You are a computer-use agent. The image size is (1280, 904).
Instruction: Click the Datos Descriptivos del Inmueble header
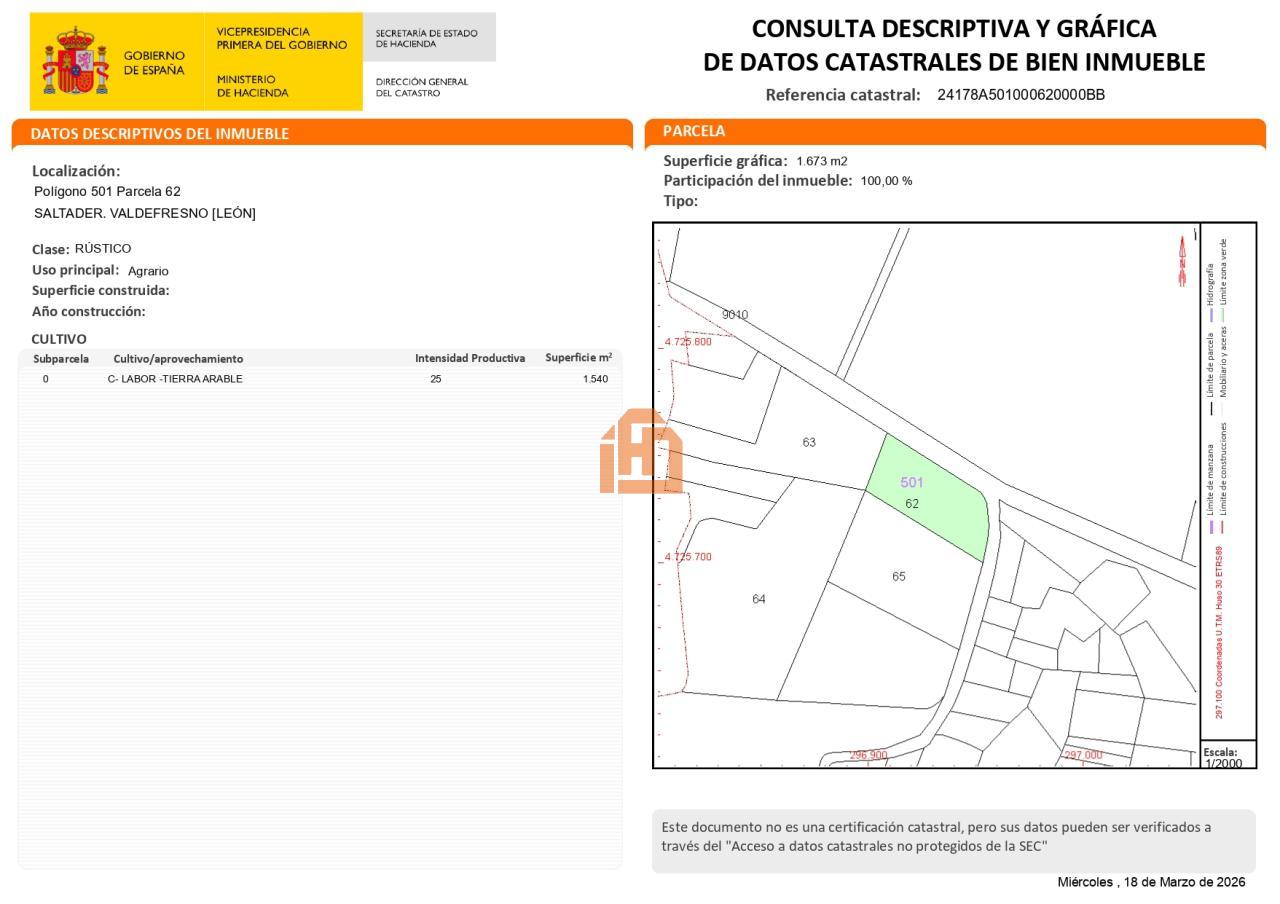[x=160, y=133]
